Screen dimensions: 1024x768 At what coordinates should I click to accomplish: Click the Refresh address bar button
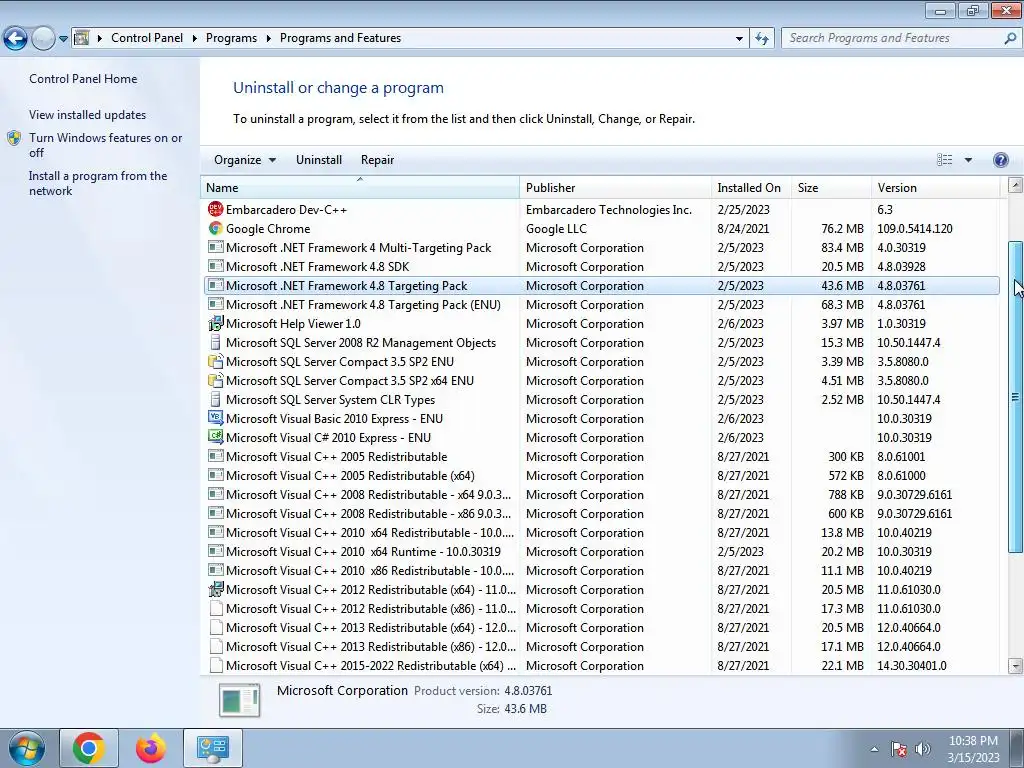[x=761, y=39]
